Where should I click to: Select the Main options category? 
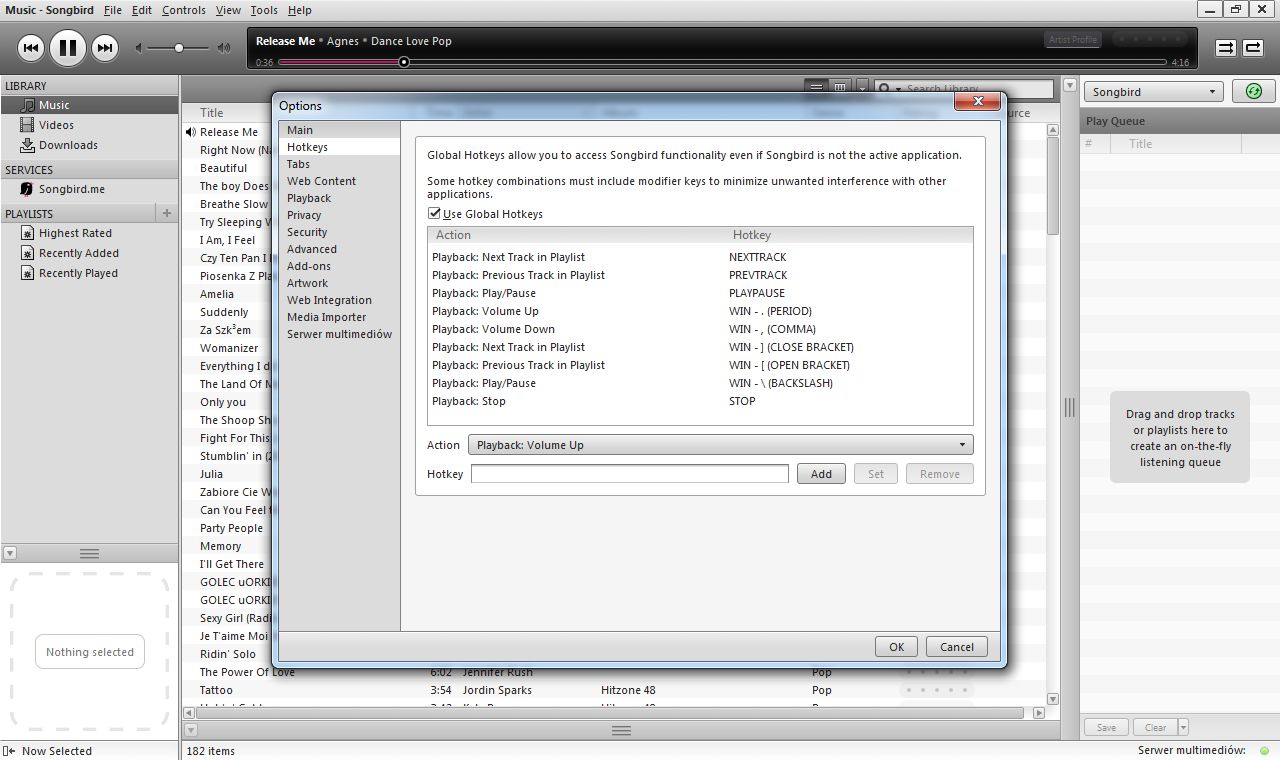(x=339, y=130)
